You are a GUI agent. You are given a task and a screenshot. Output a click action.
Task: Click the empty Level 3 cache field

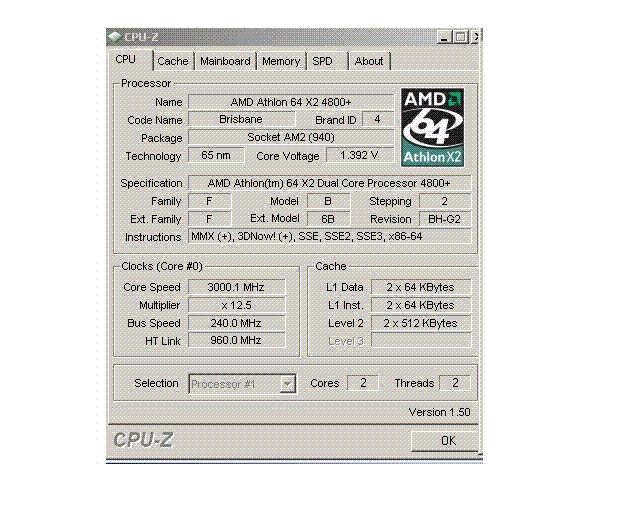point(421,340)
